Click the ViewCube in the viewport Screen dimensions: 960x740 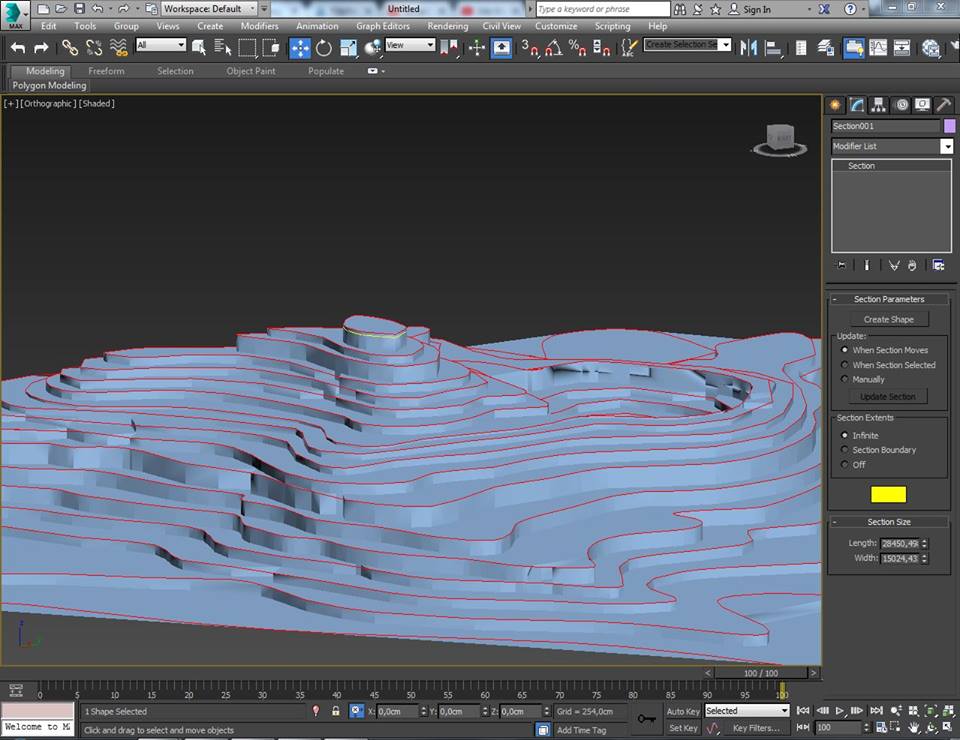coord(780,138)
